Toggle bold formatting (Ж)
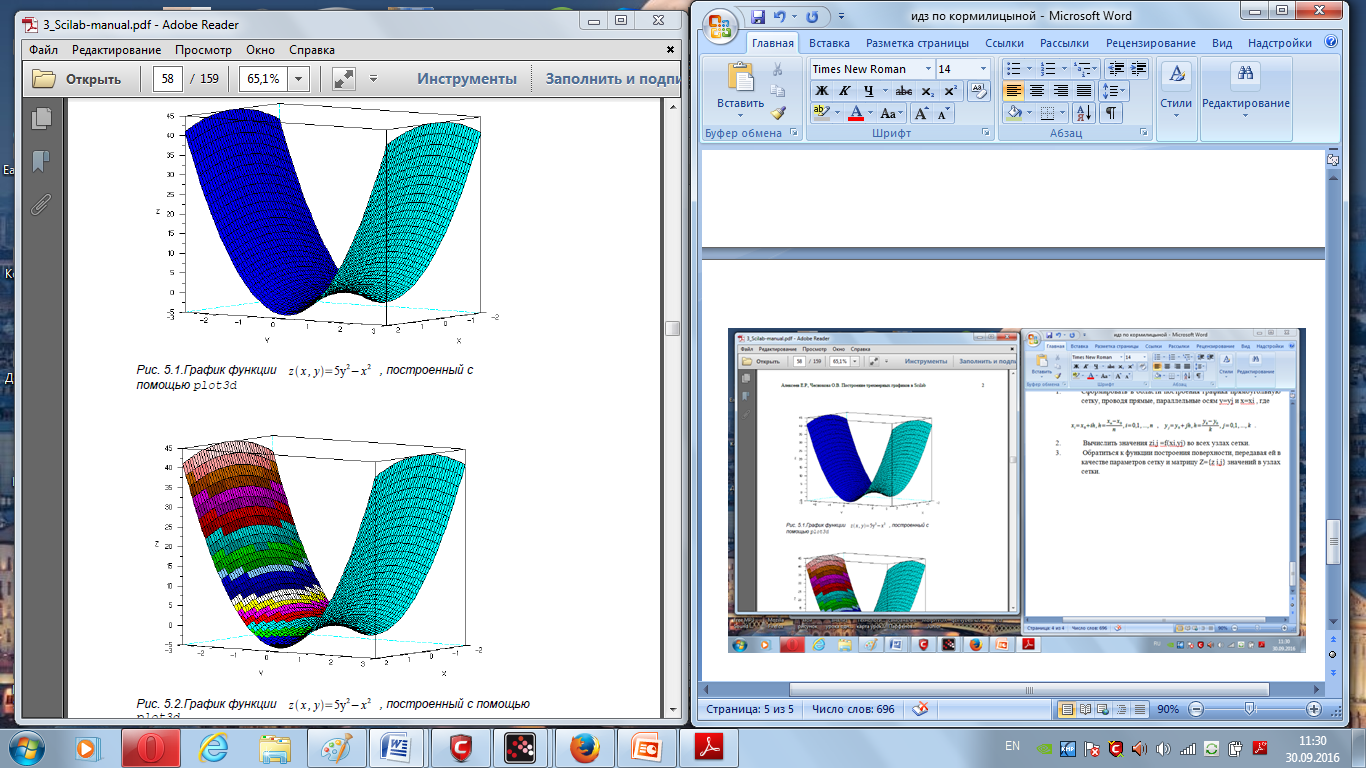 [x=821, y=91]
